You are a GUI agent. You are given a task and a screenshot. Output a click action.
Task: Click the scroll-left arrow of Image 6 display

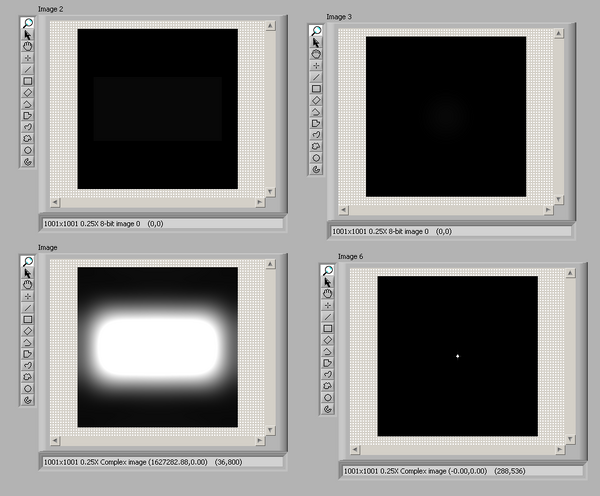(x=357, y=451)
